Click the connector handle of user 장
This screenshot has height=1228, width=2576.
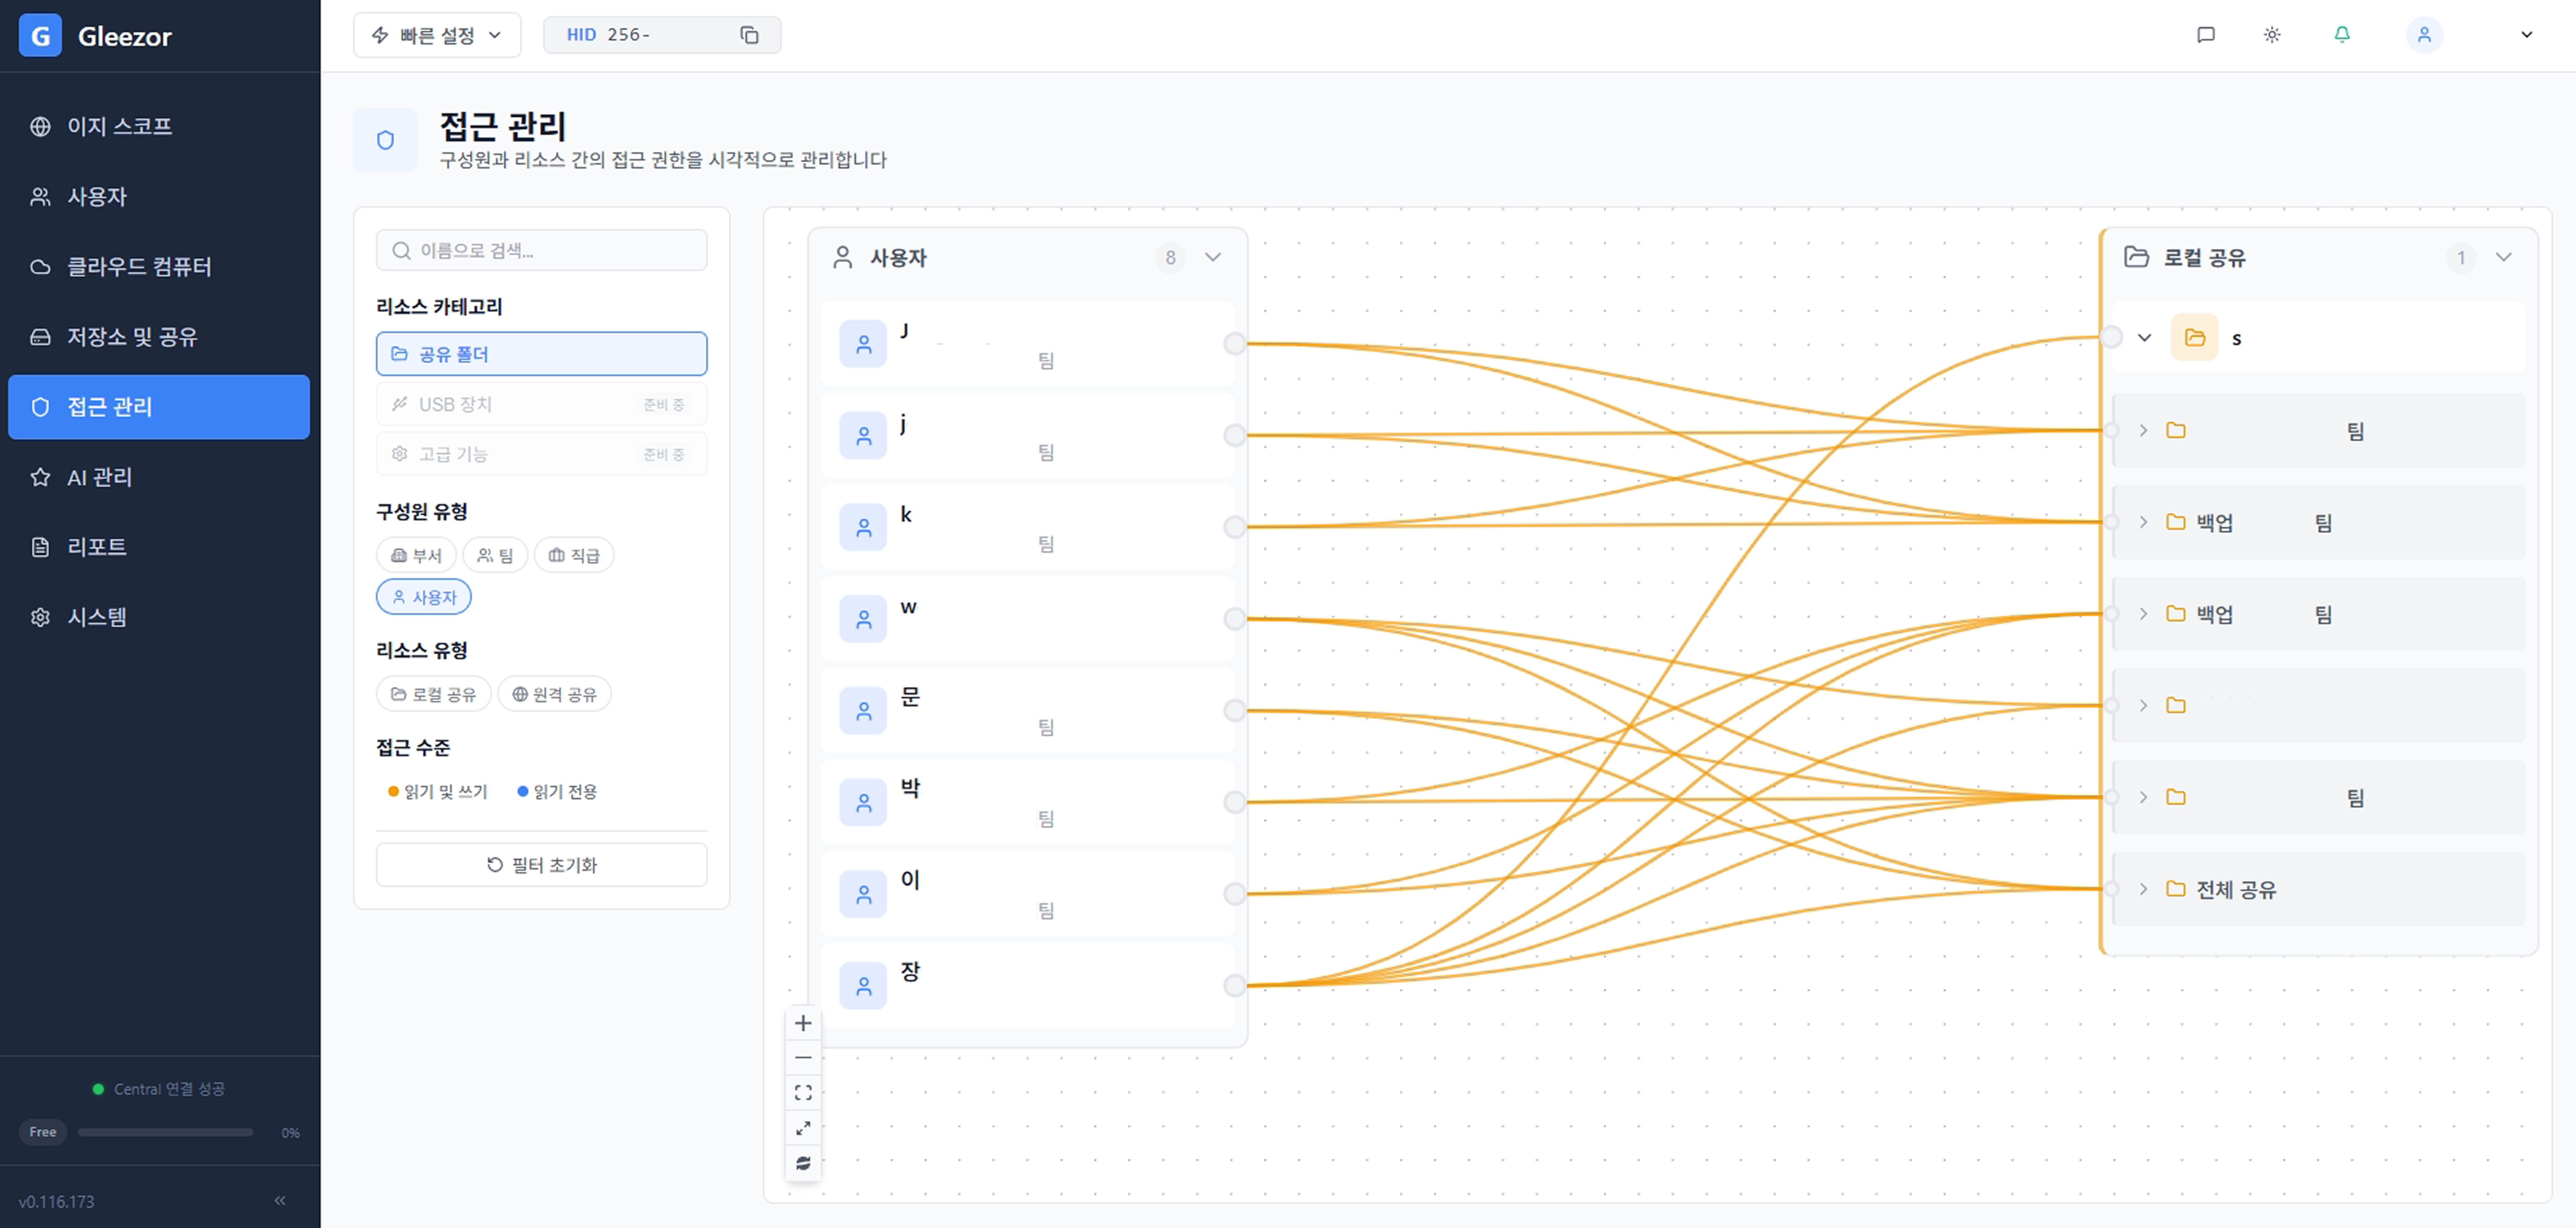pos(1235,986)
